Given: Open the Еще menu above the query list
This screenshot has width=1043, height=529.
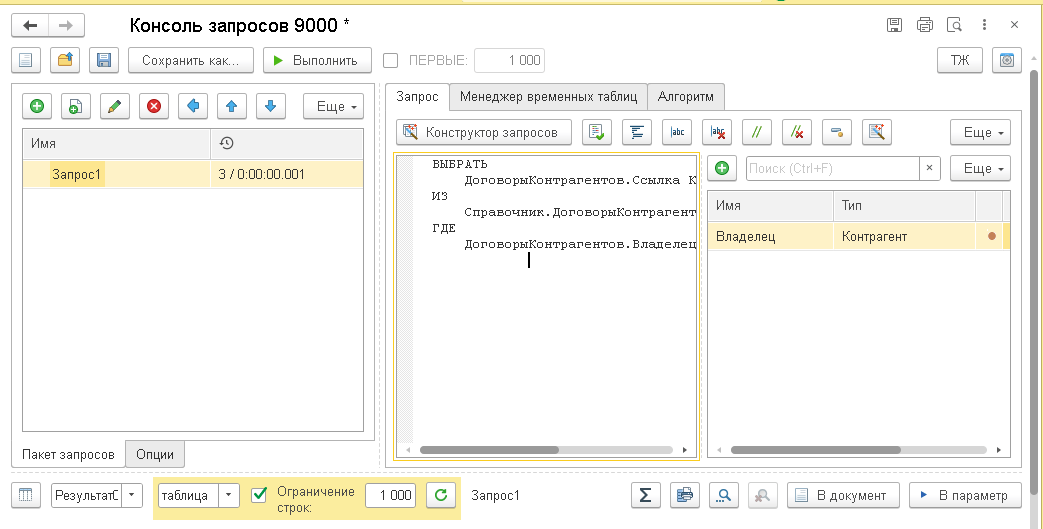Looking at the screenshot, I should [332, 107].
